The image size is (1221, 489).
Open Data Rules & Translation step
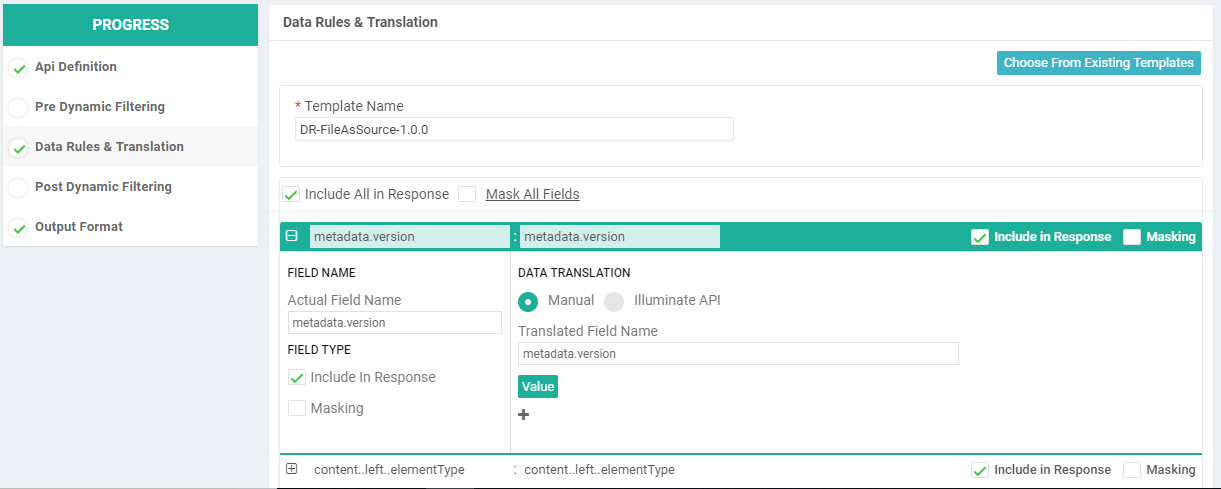[109, 147]
